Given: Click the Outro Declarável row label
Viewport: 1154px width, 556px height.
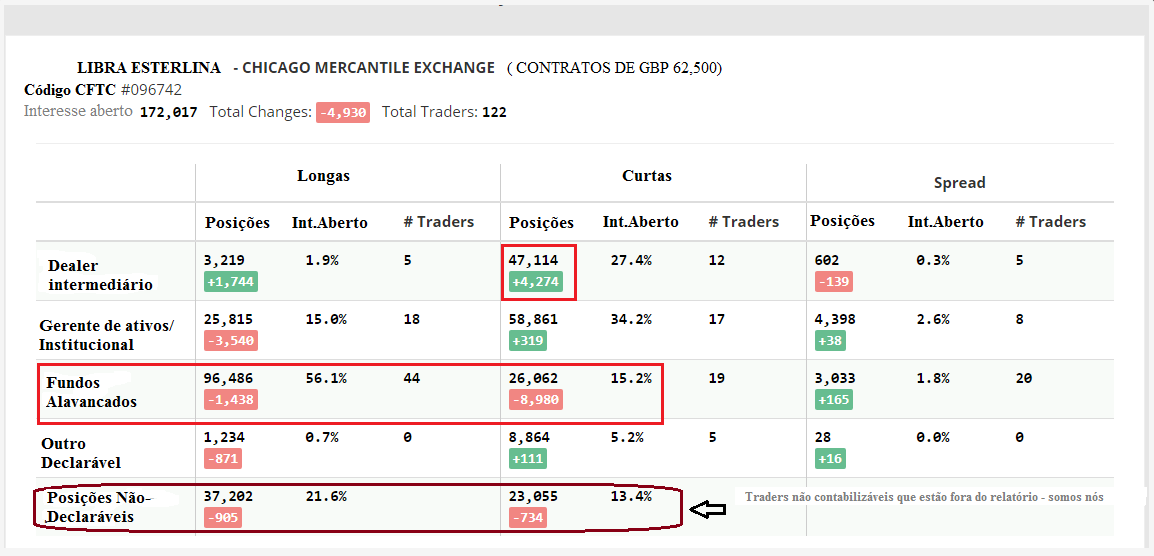Looking at the screenshot, I should (x=81, y=453).
